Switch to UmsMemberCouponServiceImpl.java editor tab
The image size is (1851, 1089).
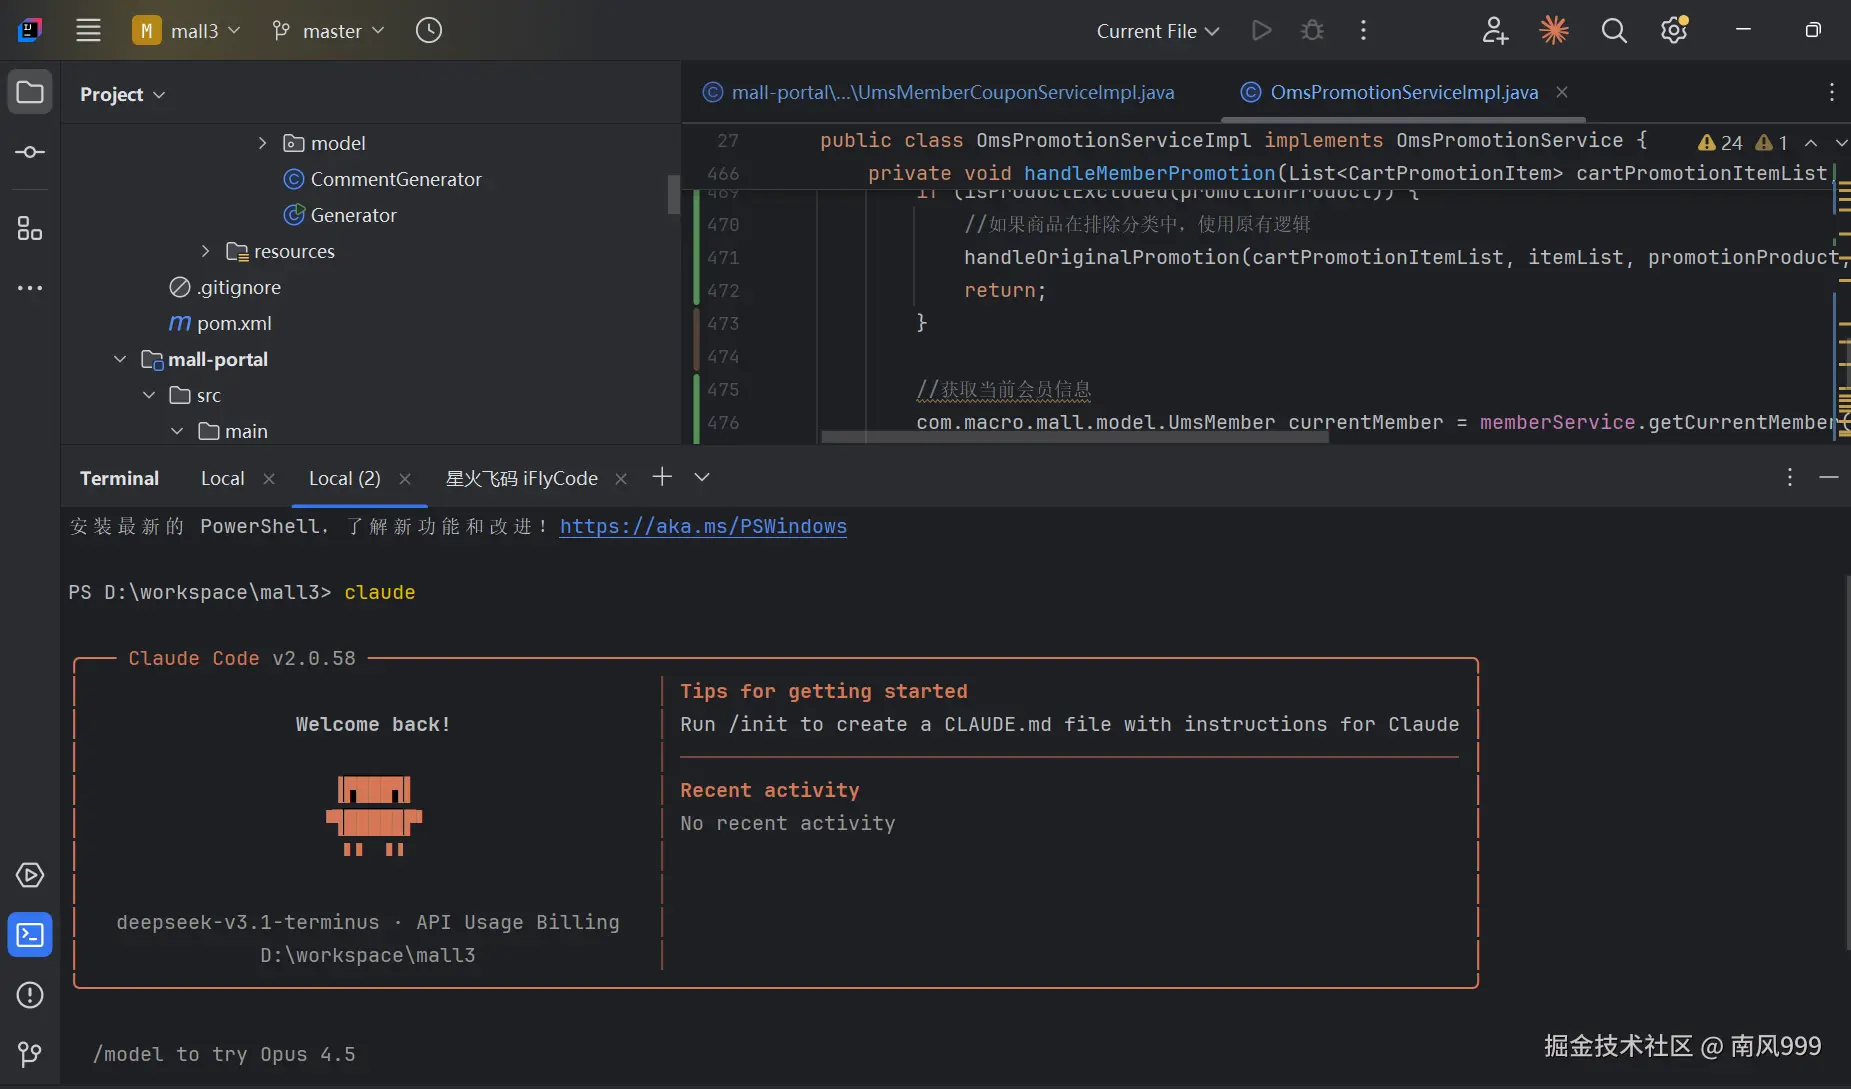click(952, 92)
